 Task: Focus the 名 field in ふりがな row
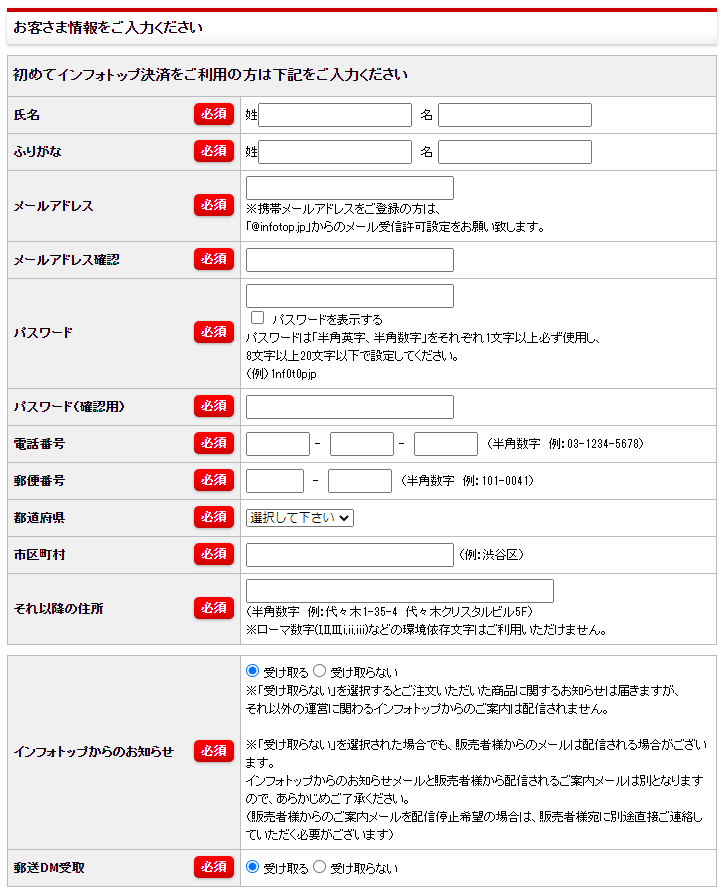515,152
